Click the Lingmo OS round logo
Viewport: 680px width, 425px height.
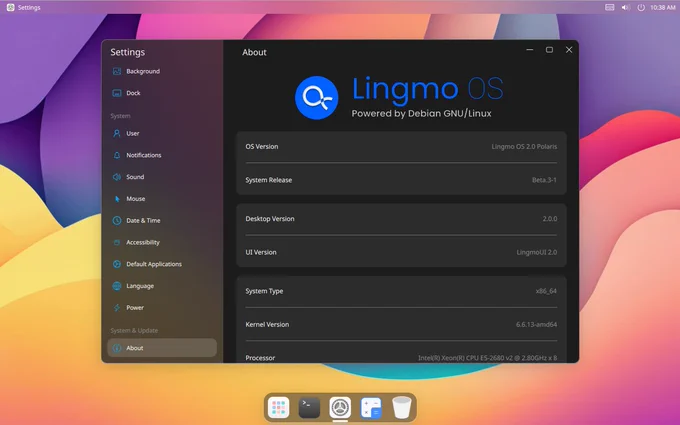pos(317,98)
